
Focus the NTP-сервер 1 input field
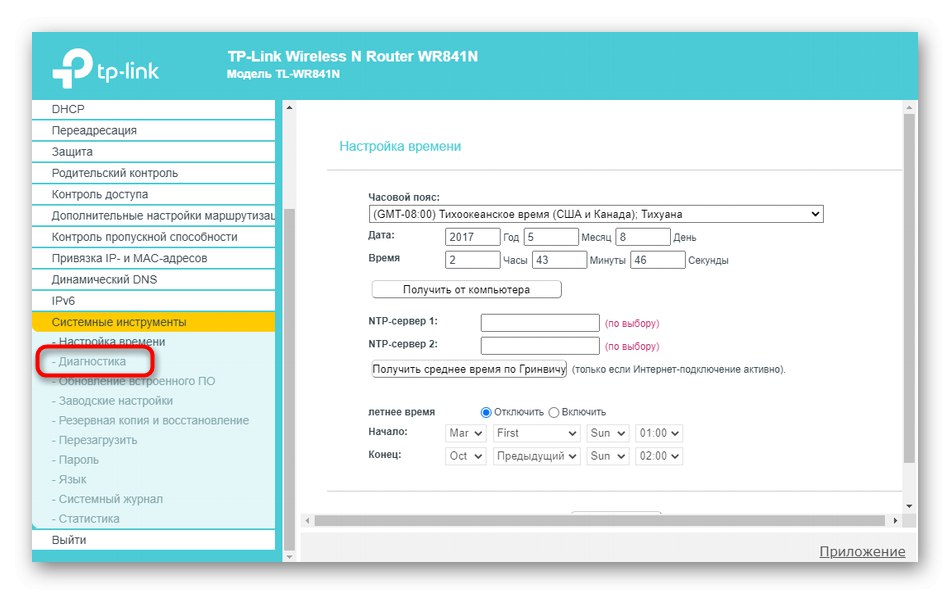[x=540, y=322]
